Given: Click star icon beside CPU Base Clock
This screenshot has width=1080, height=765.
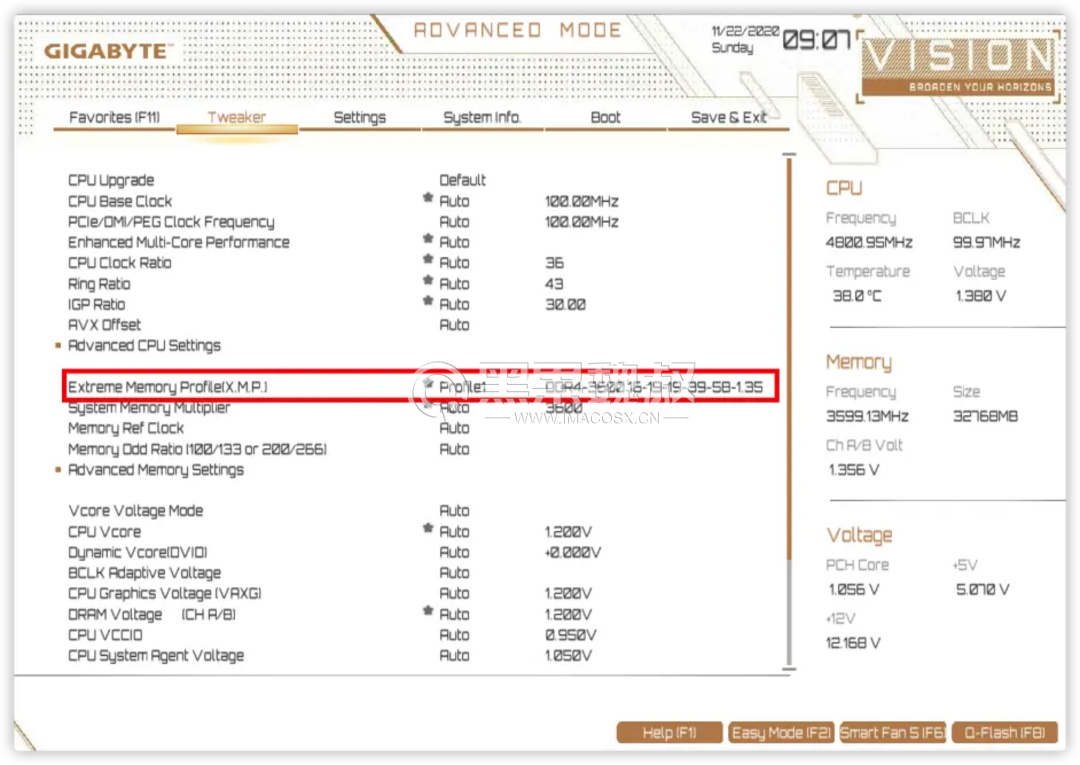Looking at the screenshot, I should coord(428,198).
